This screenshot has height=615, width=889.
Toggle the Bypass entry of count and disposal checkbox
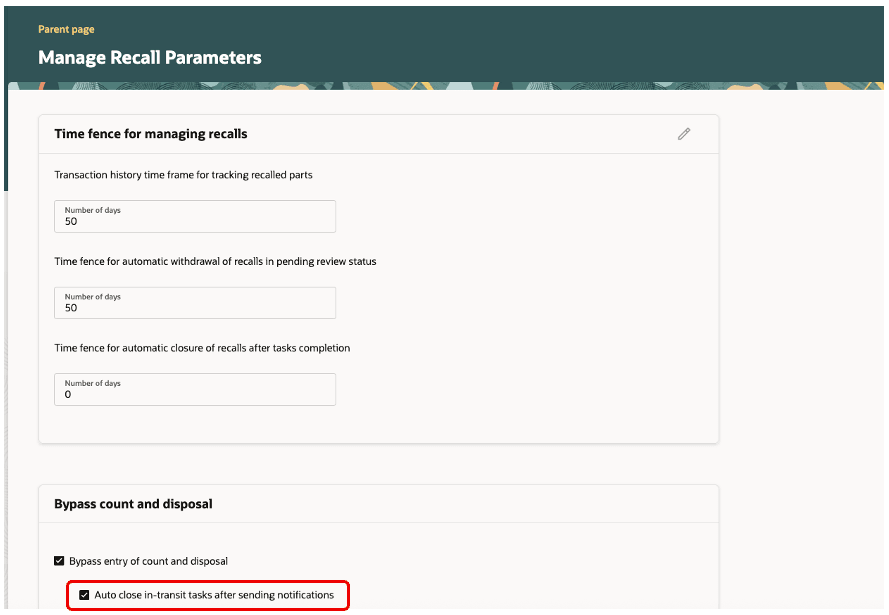pyautogui.click(x=58, y=561)
